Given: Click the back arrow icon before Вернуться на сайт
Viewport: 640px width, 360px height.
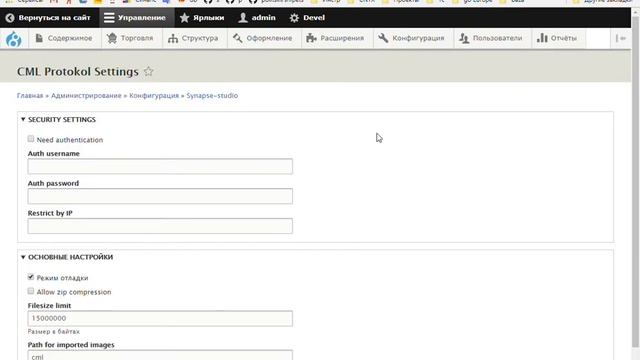Looking at the screenshot, I should [x=10, y=18].
